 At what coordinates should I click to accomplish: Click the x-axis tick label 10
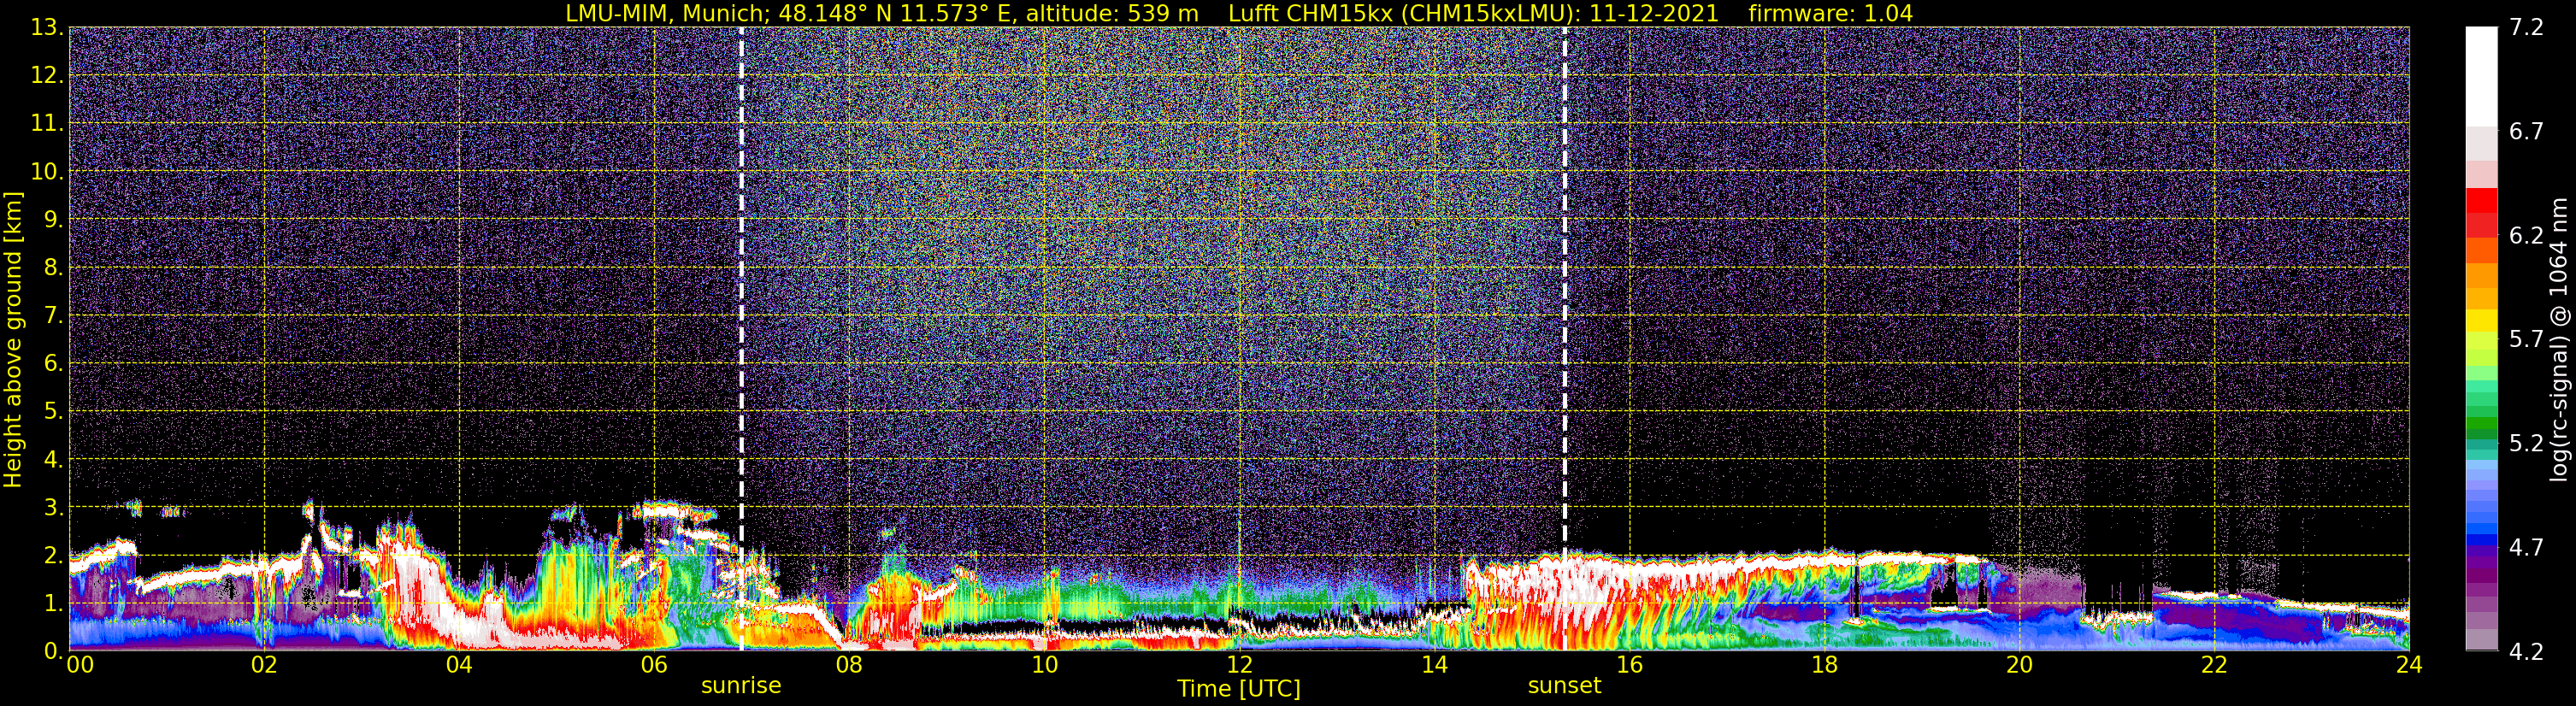1044,665
